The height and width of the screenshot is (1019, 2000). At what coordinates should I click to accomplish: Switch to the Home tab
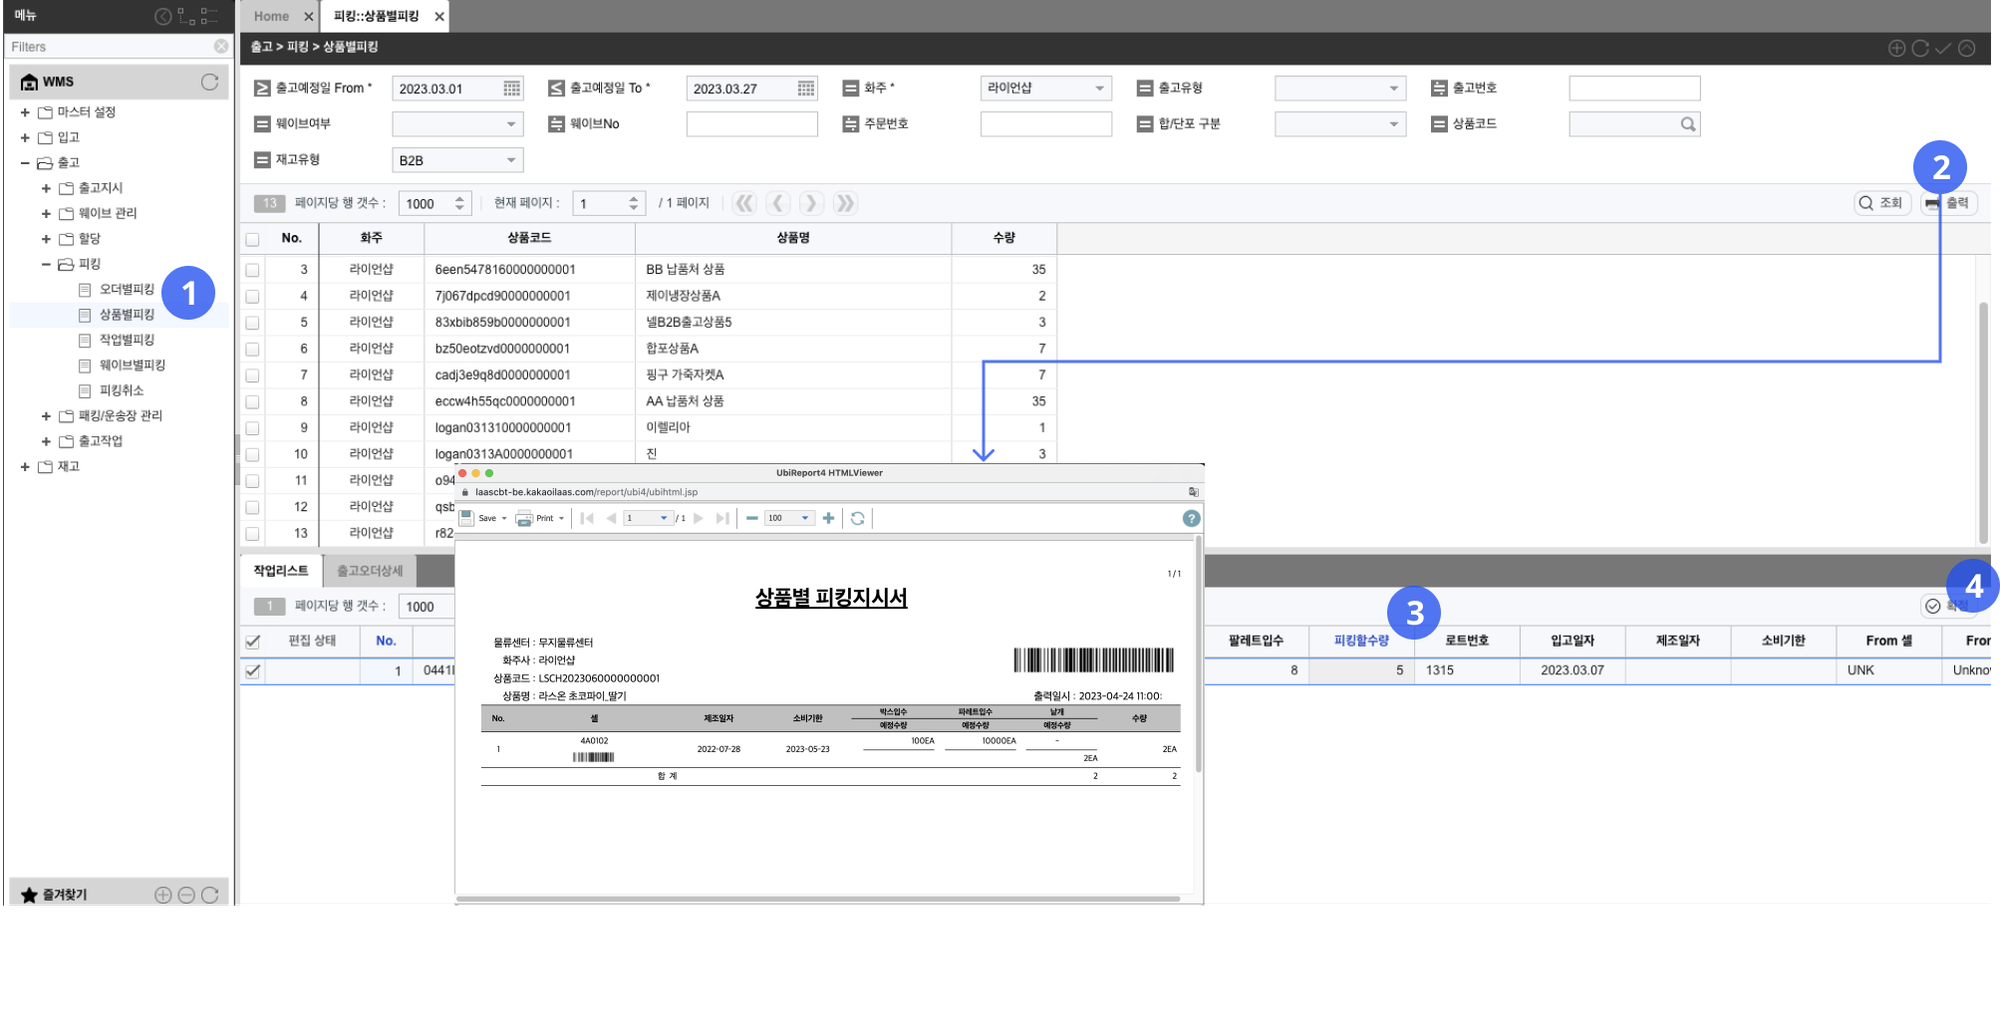point(271,17)
